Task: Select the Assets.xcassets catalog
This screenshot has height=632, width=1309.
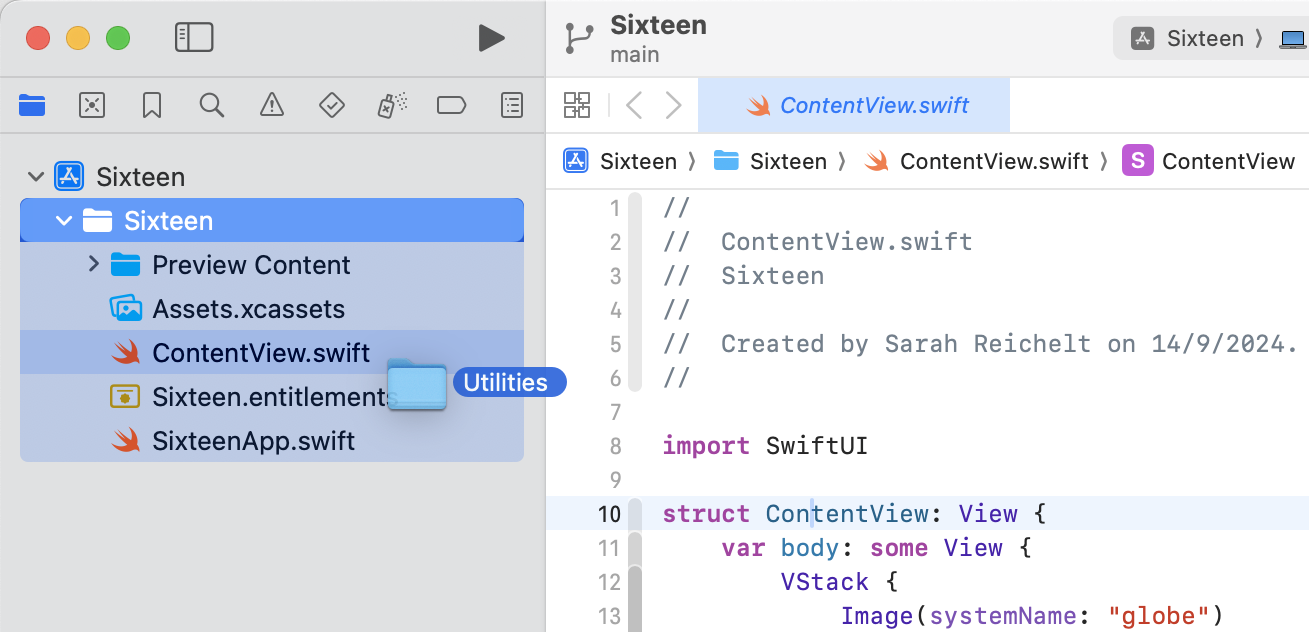Action: [x=247, y=308]
